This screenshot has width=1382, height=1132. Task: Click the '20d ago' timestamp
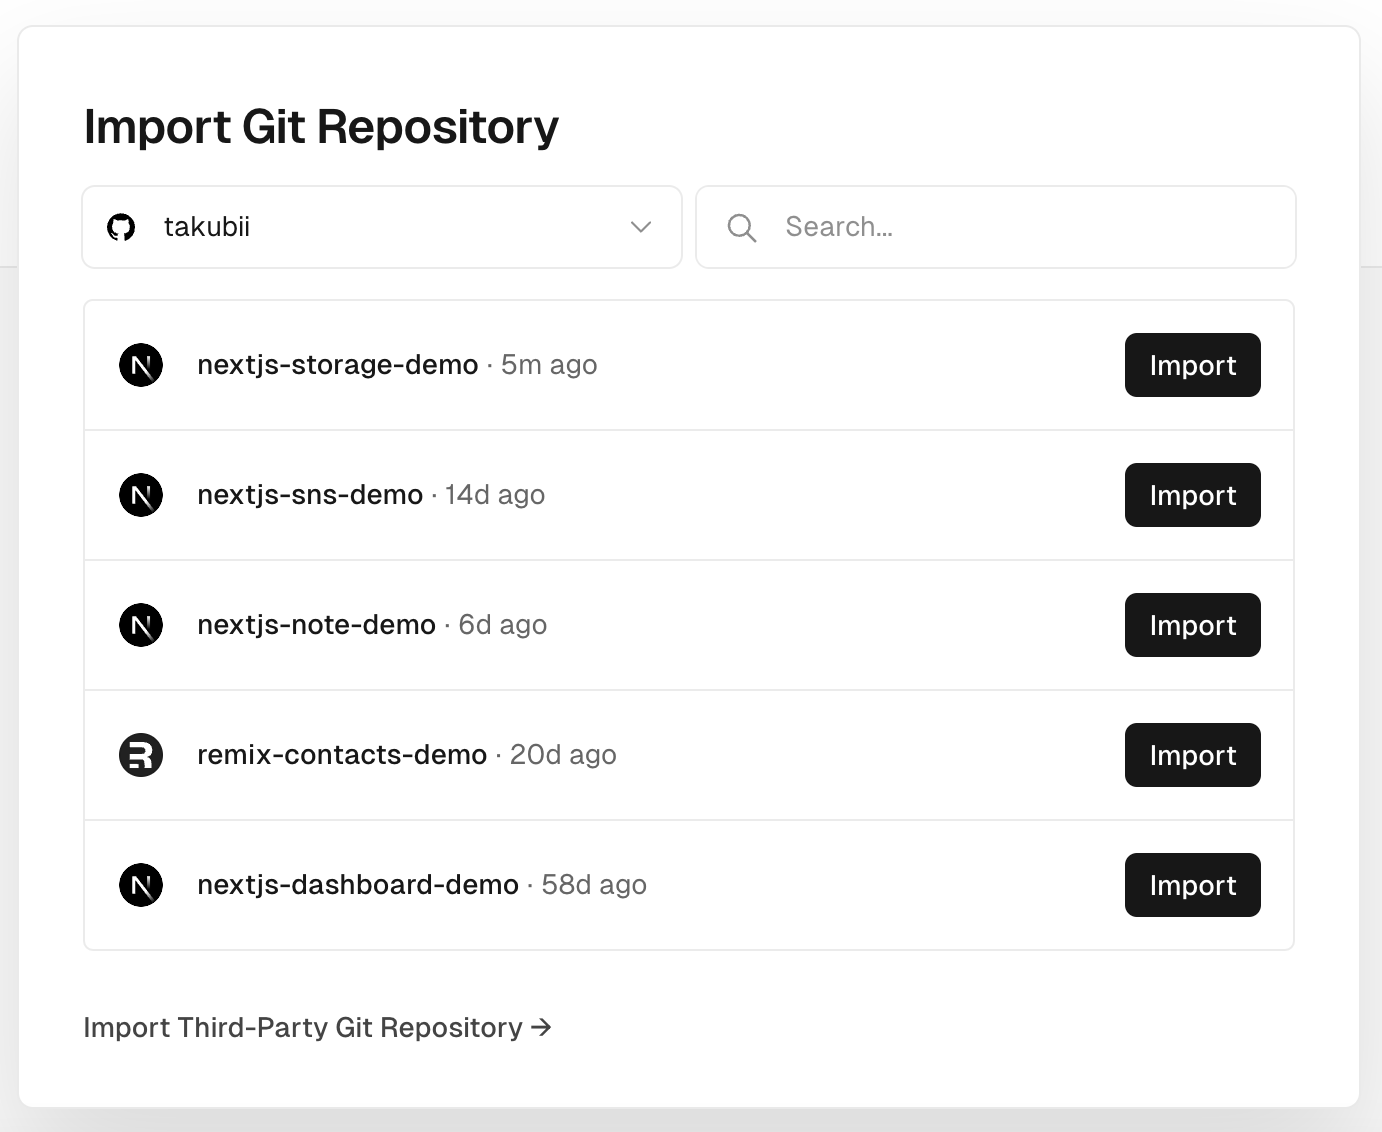point(563,755)
